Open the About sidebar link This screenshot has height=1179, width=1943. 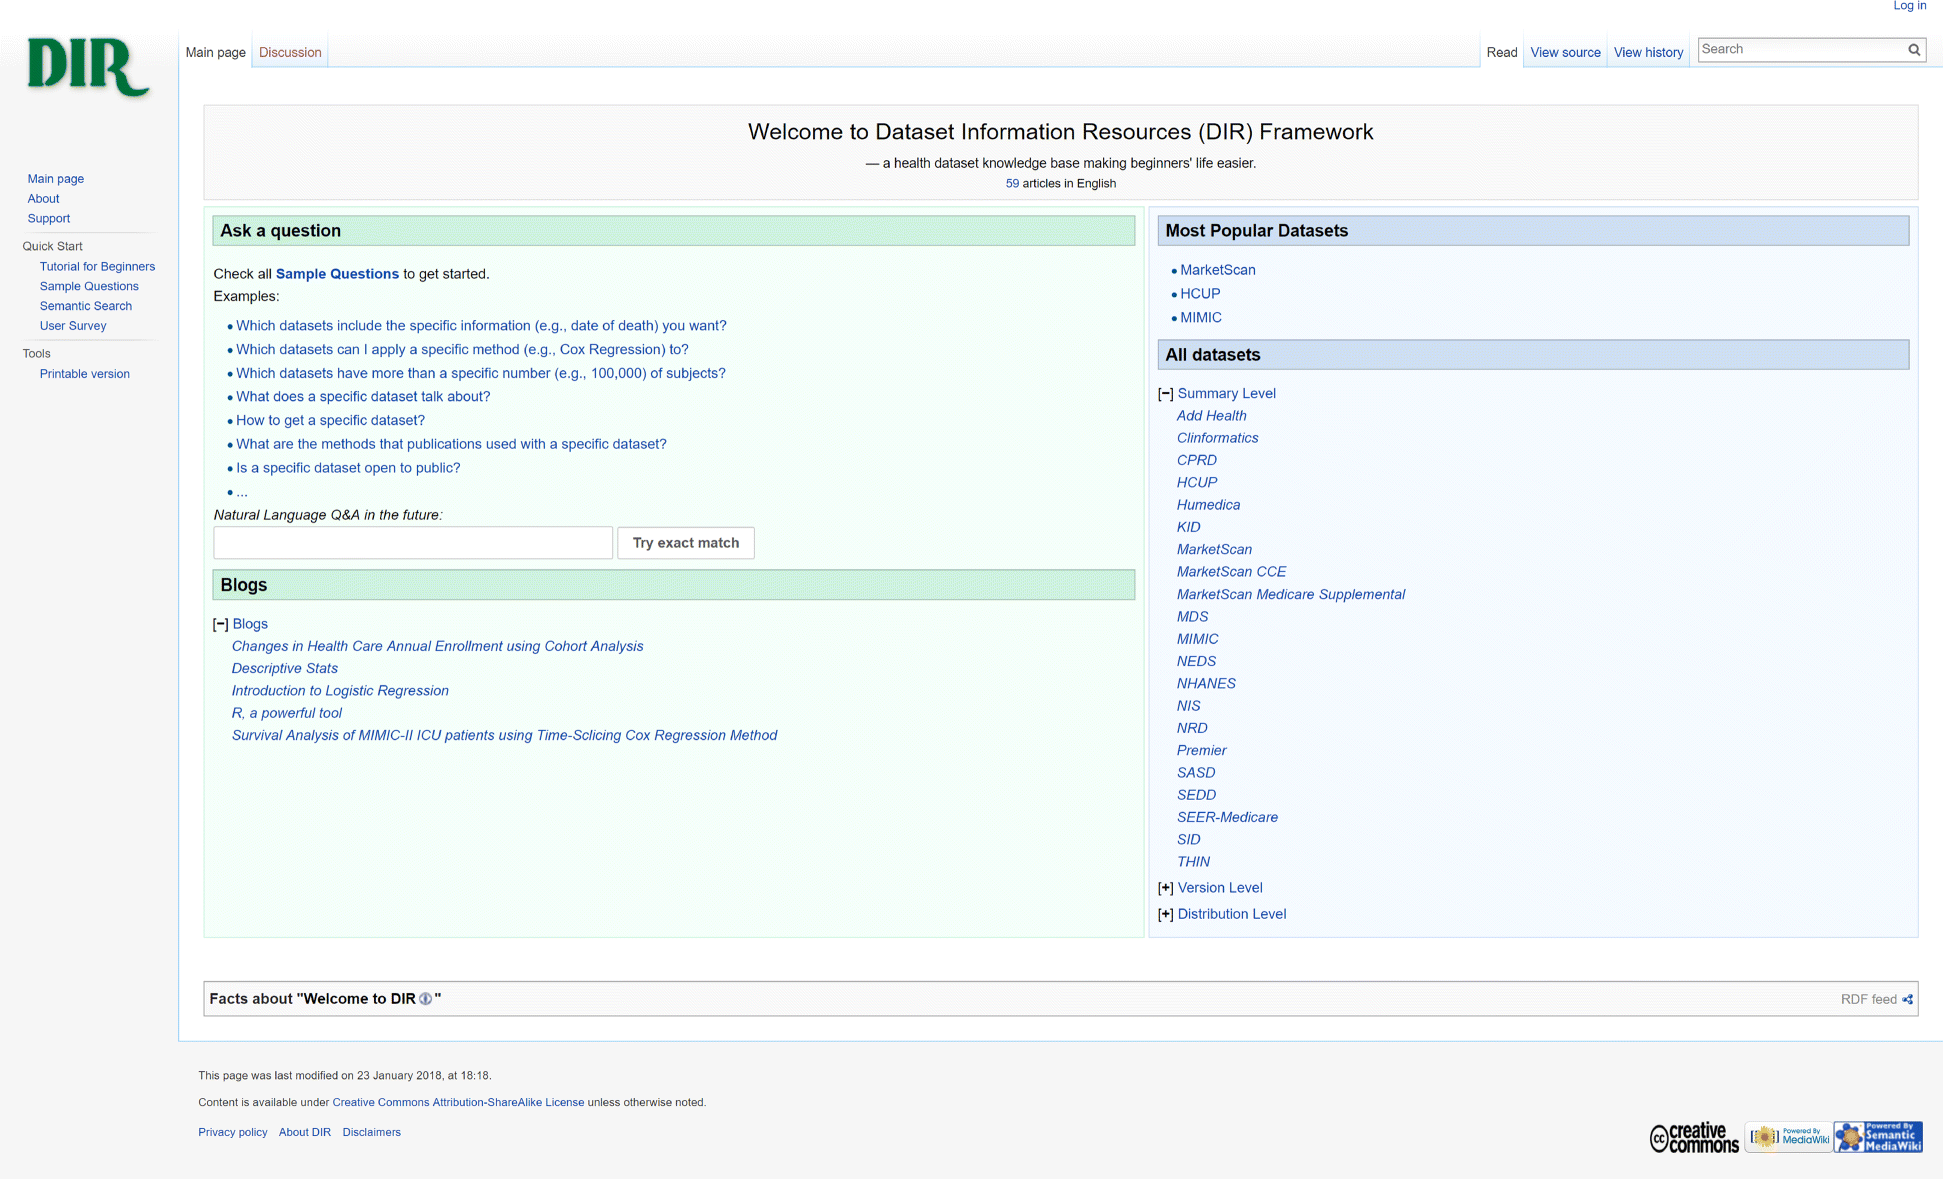tap(43, 199)
